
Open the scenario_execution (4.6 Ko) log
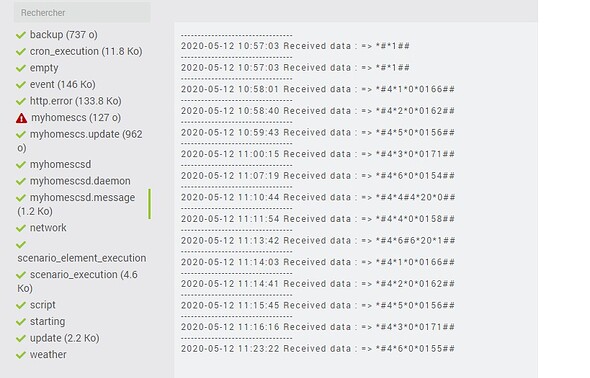click(x=78, y=281)
